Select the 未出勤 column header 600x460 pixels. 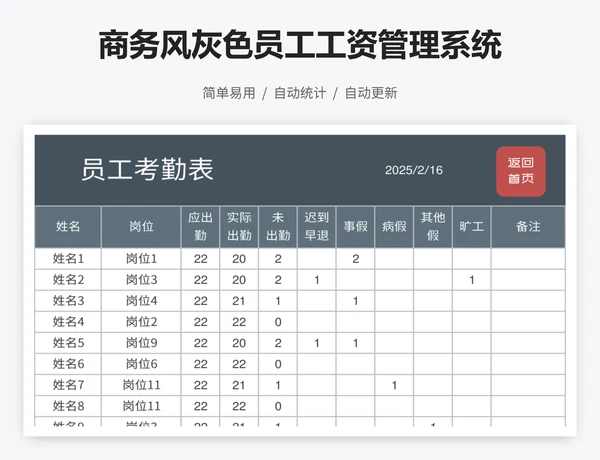point(278,227)
